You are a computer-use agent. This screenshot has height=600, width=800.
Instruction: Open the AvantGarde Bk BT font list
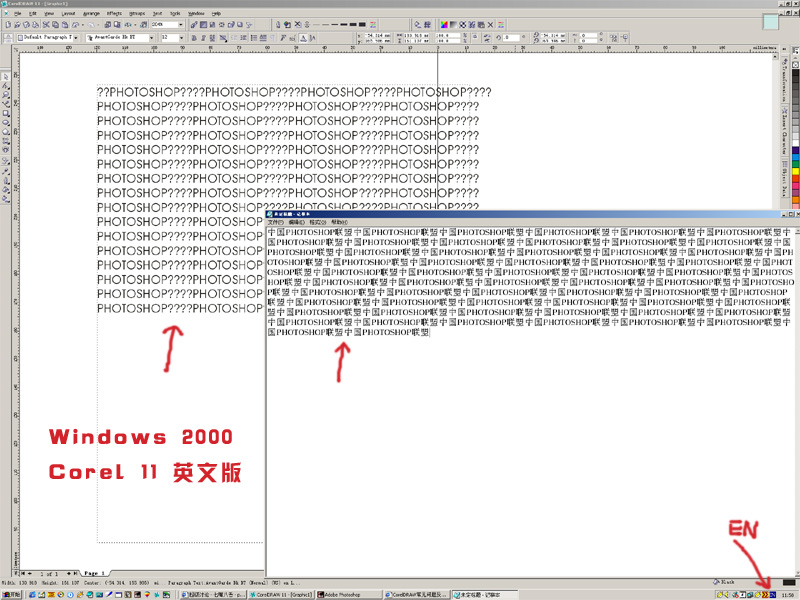click(152, 38)
